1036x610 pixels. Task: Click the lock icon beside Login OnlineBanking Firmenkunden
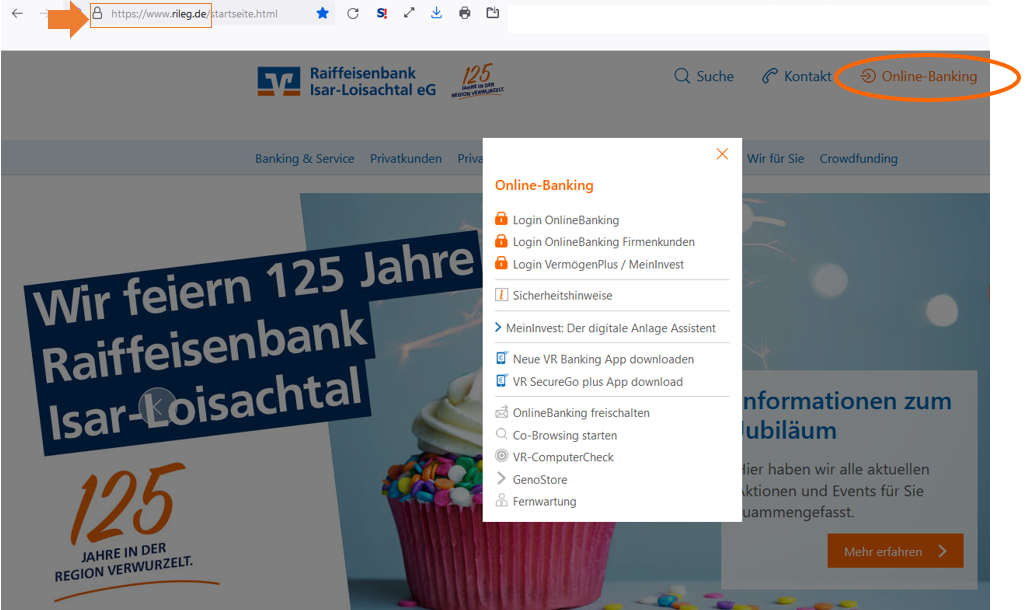(x=501, y=241)
